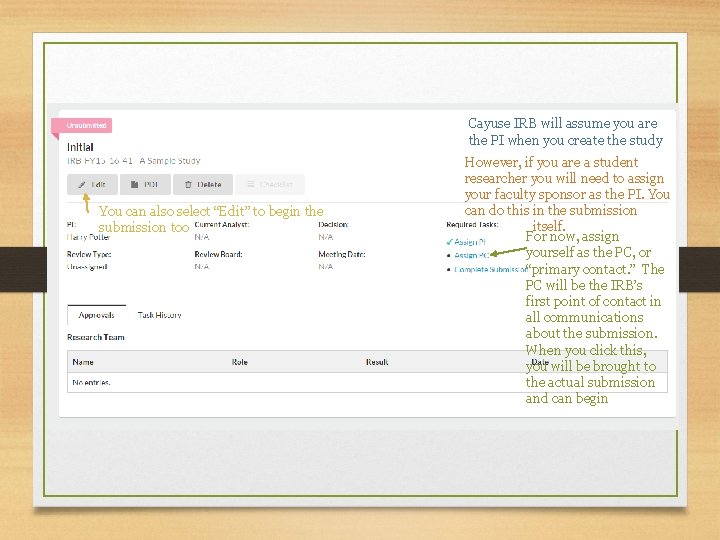This screenshot has width=720, height=540.
Task: Click the Role column header
Action: (240, 362)
